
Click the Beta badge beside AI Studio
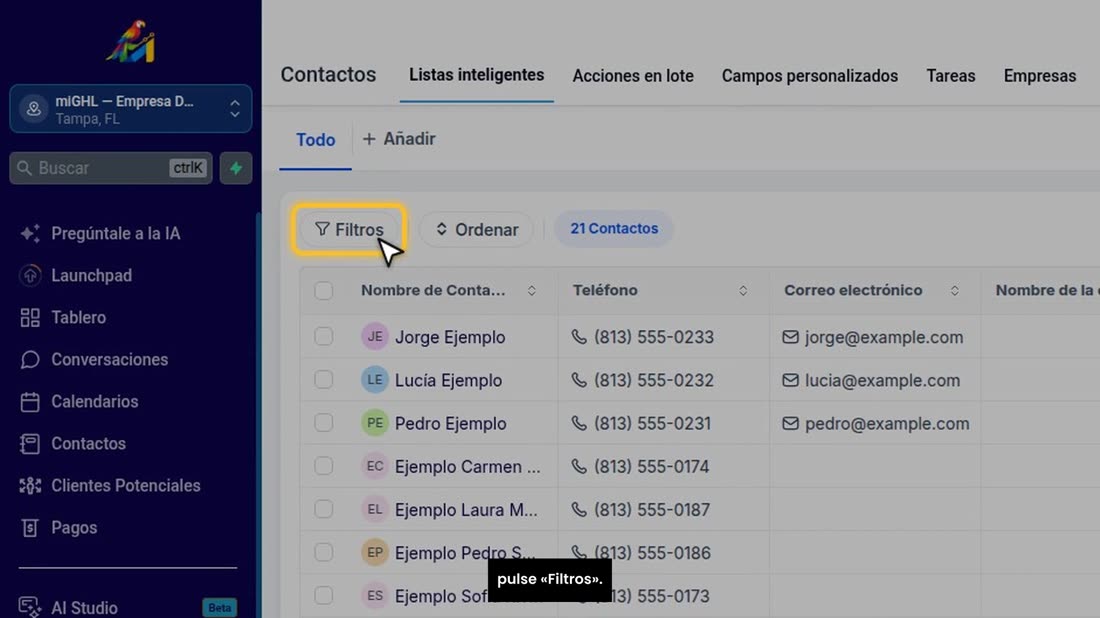[220, 607]
